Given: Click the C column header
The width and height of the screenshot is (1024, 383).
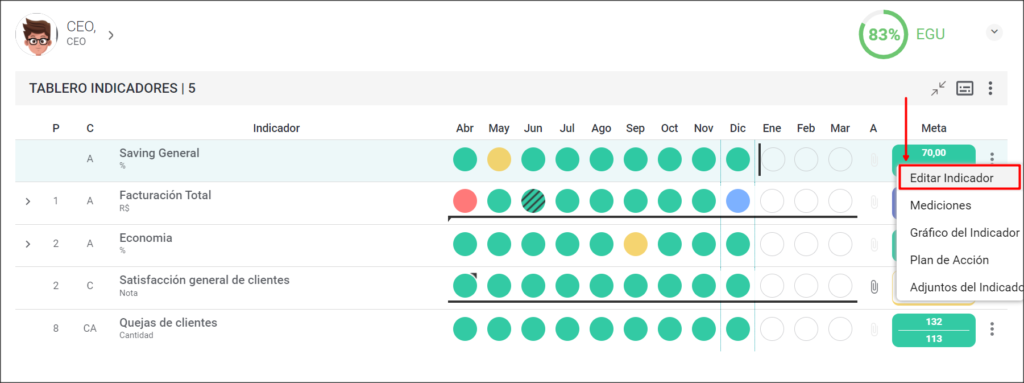Looking at the screenshot, I should (90, 128).
